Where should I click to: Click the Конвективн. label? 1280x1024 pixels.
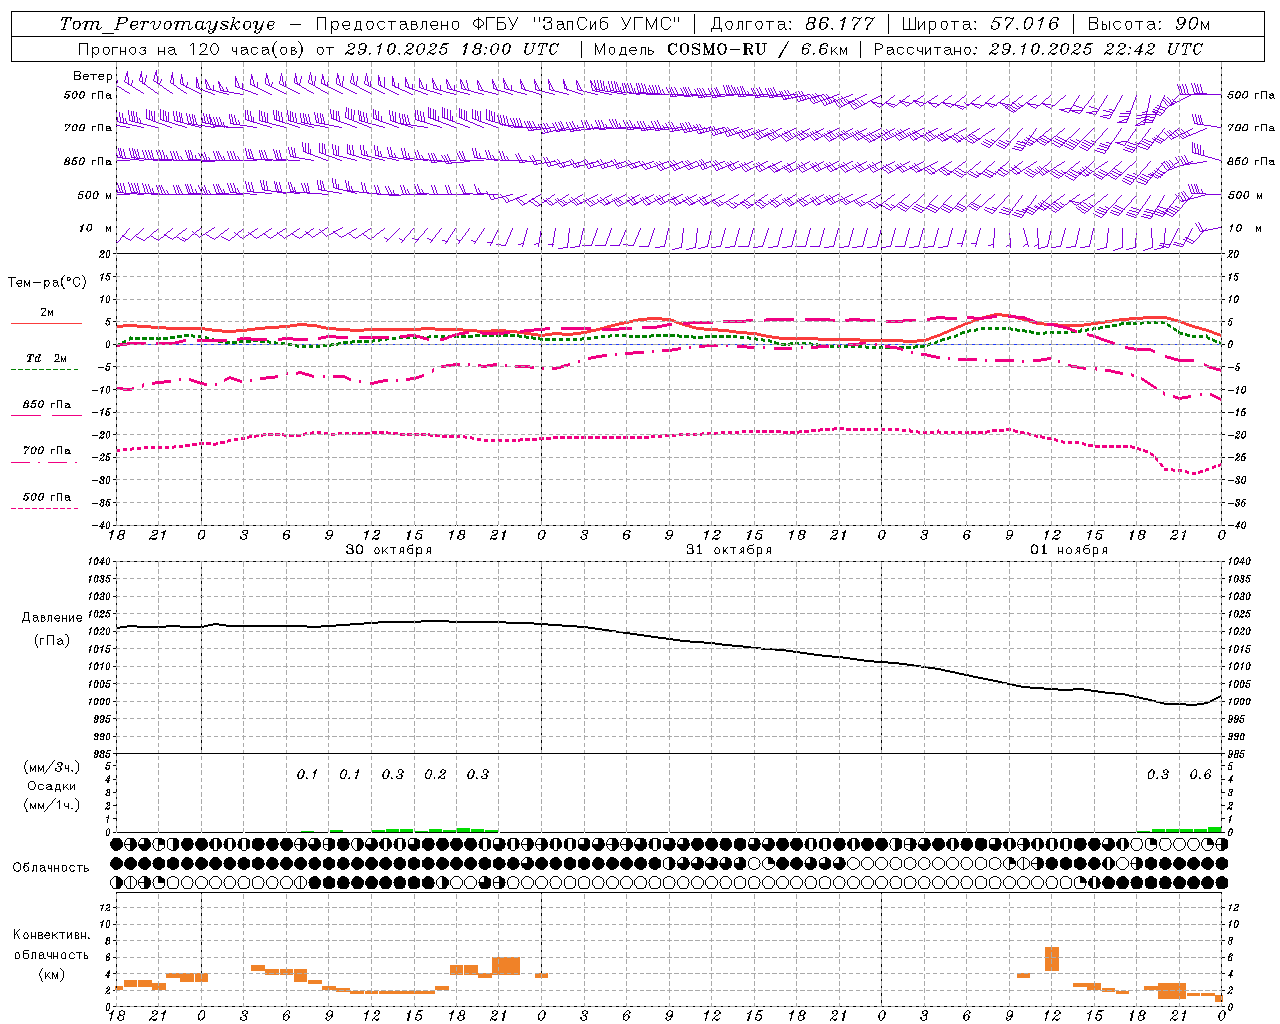pyautogui.click(x=52, y=935)
